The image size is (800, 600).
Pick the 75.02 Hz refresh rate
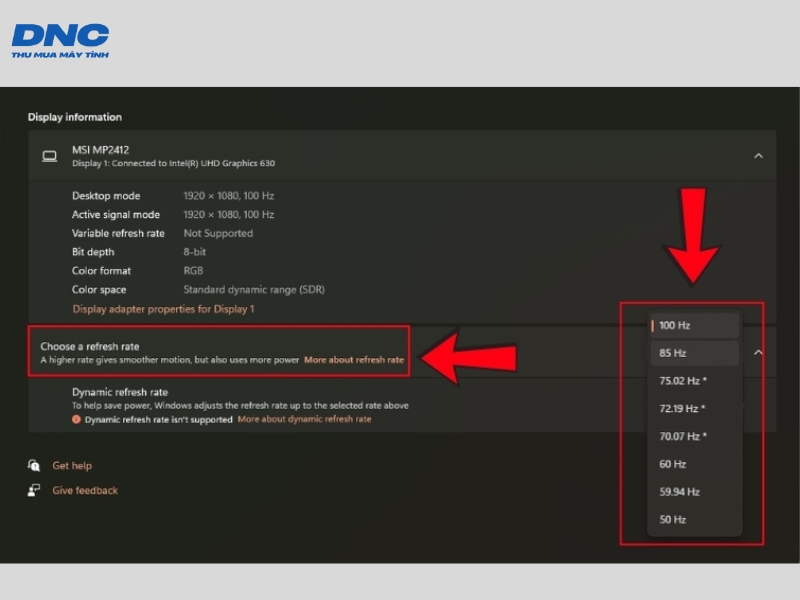coord(695,381)
